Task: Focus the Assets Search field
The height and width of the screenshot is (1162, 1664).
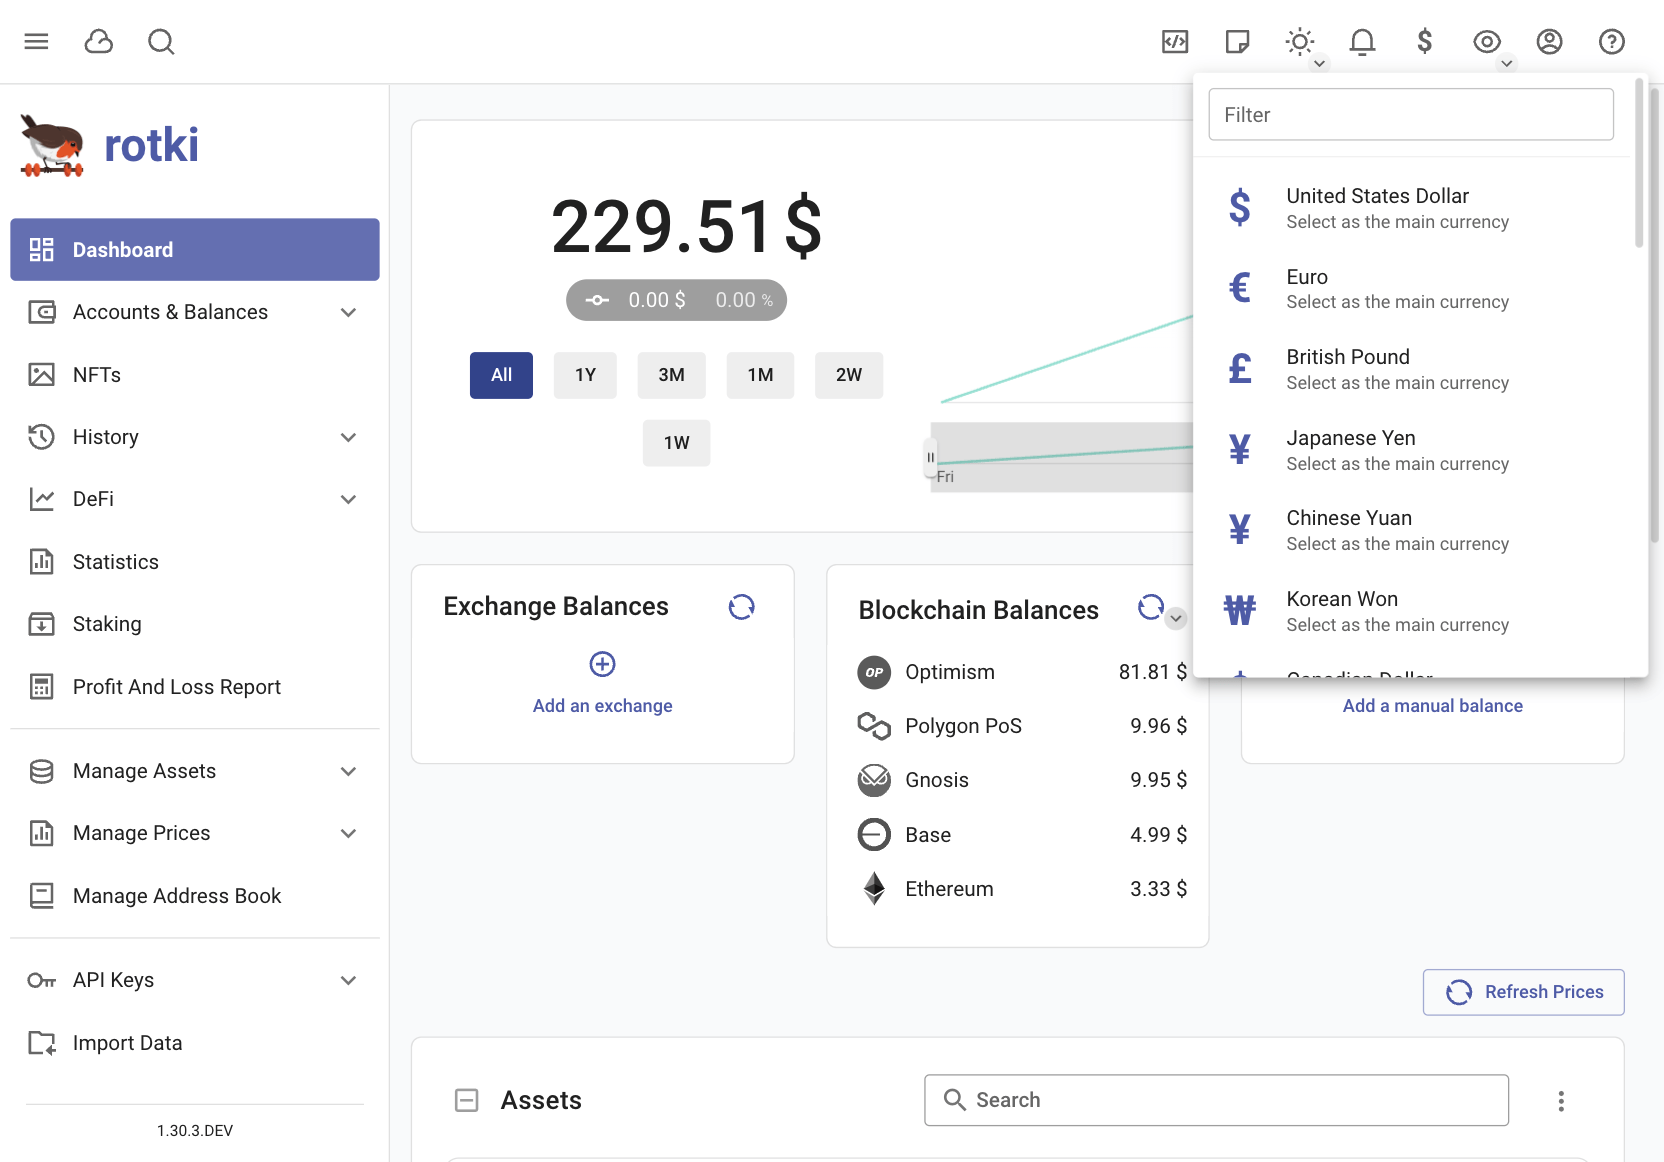Action: [x=1217, y=1100]
